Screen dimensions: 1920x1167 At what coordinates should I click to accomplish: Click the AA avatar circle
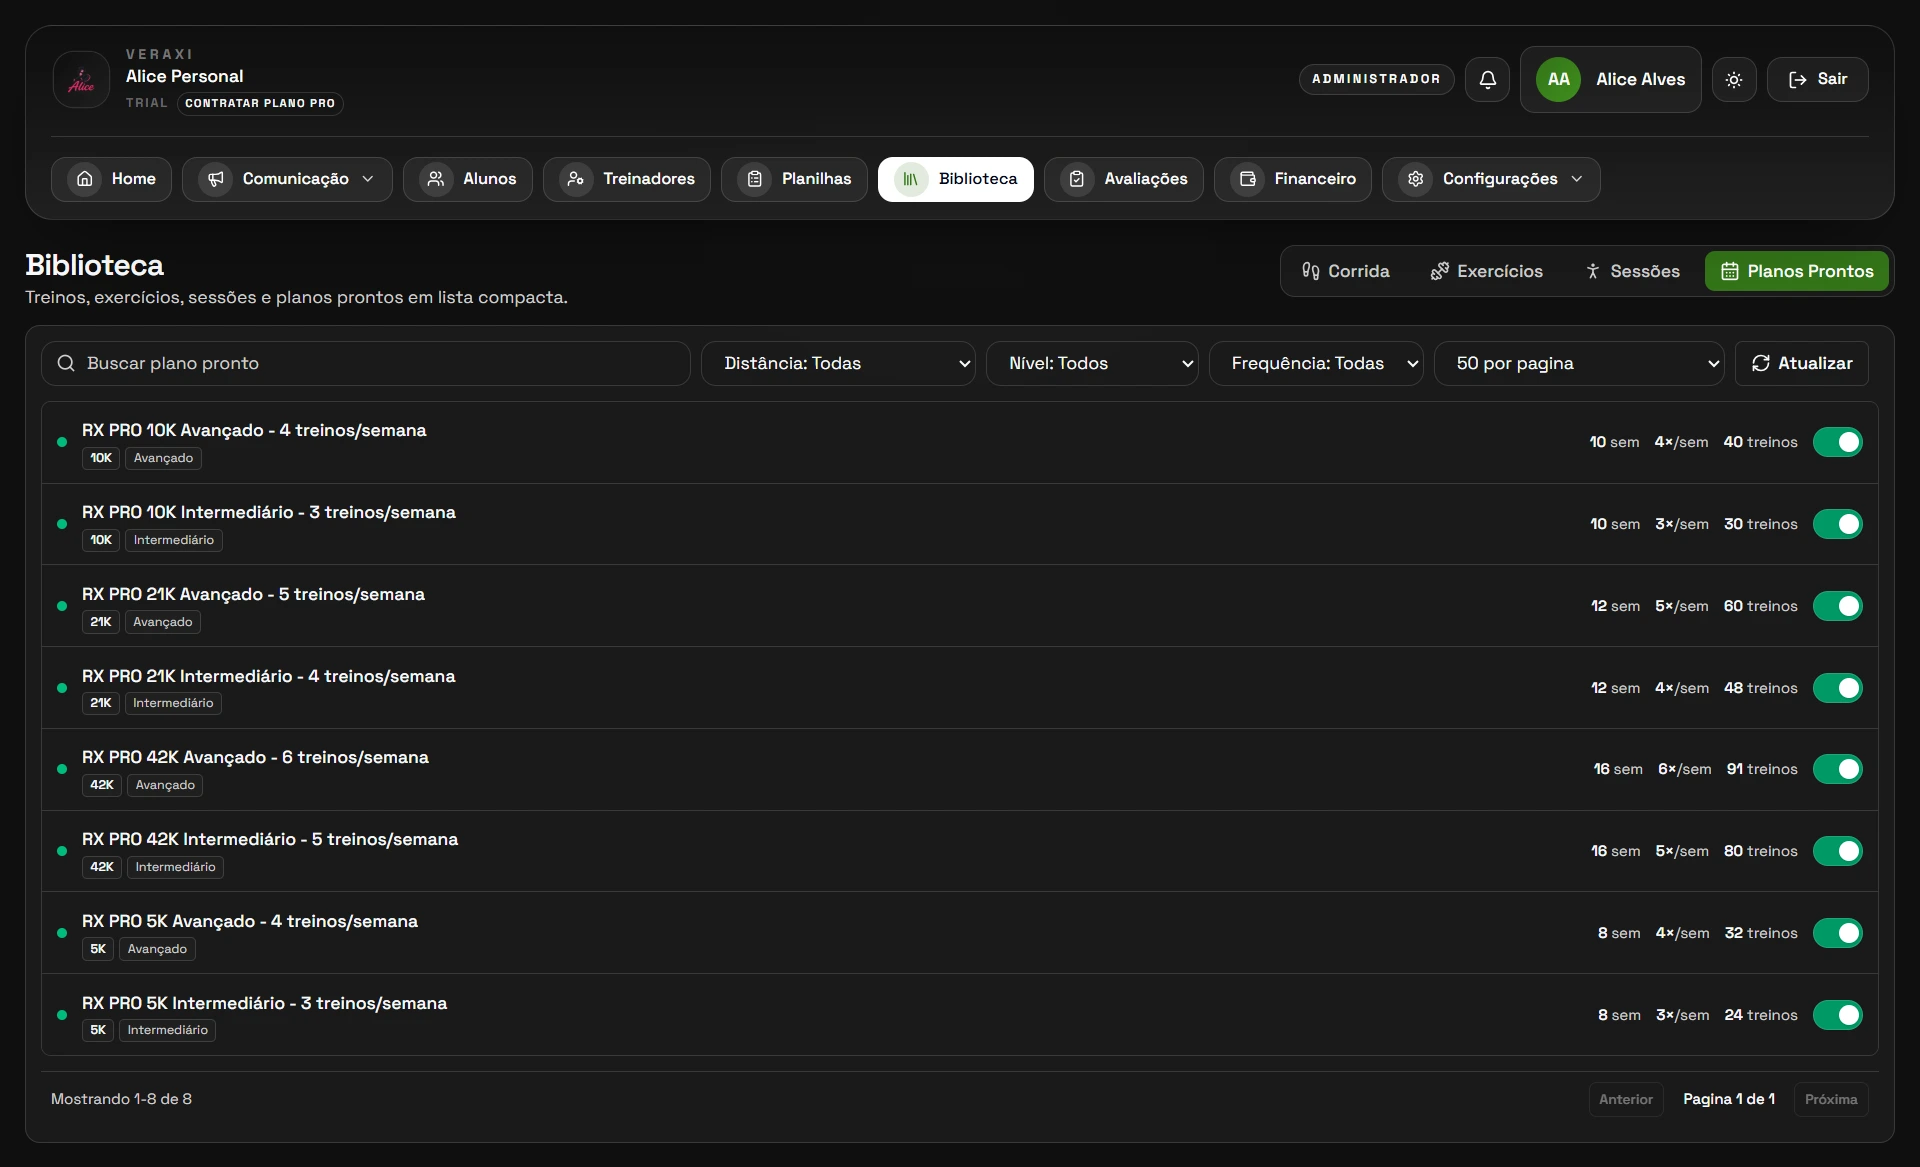click(1558, 79)
